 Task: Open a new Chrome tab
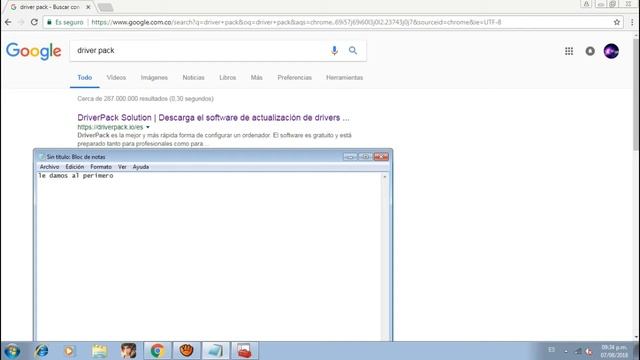(105, 7)
